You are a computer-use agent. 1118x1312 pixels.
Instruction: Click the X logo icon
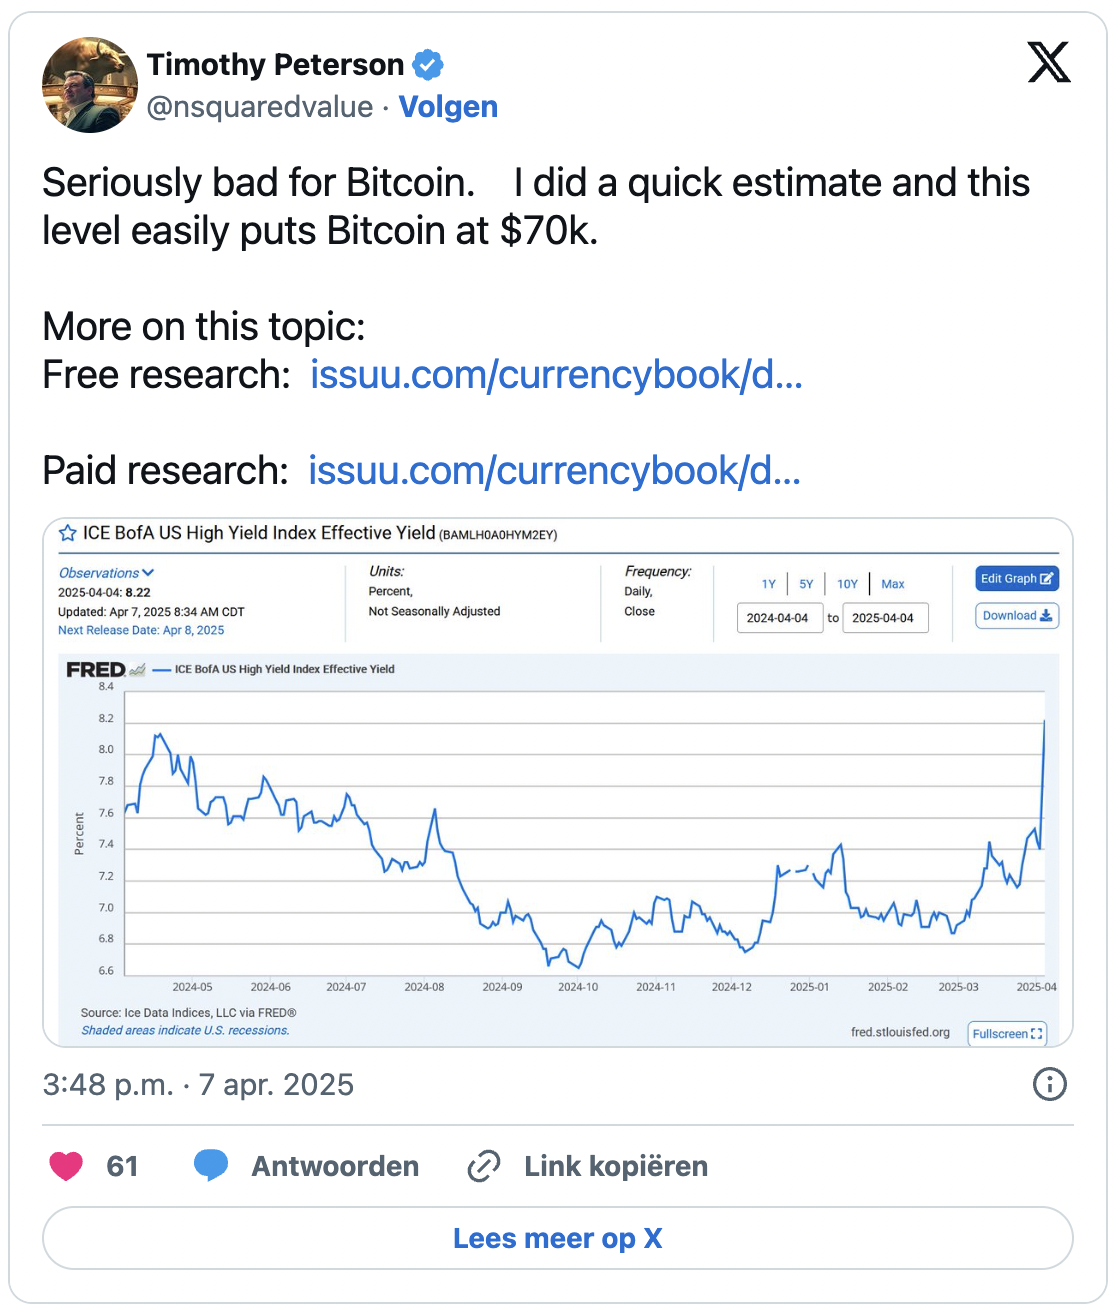click(1049, 62)
